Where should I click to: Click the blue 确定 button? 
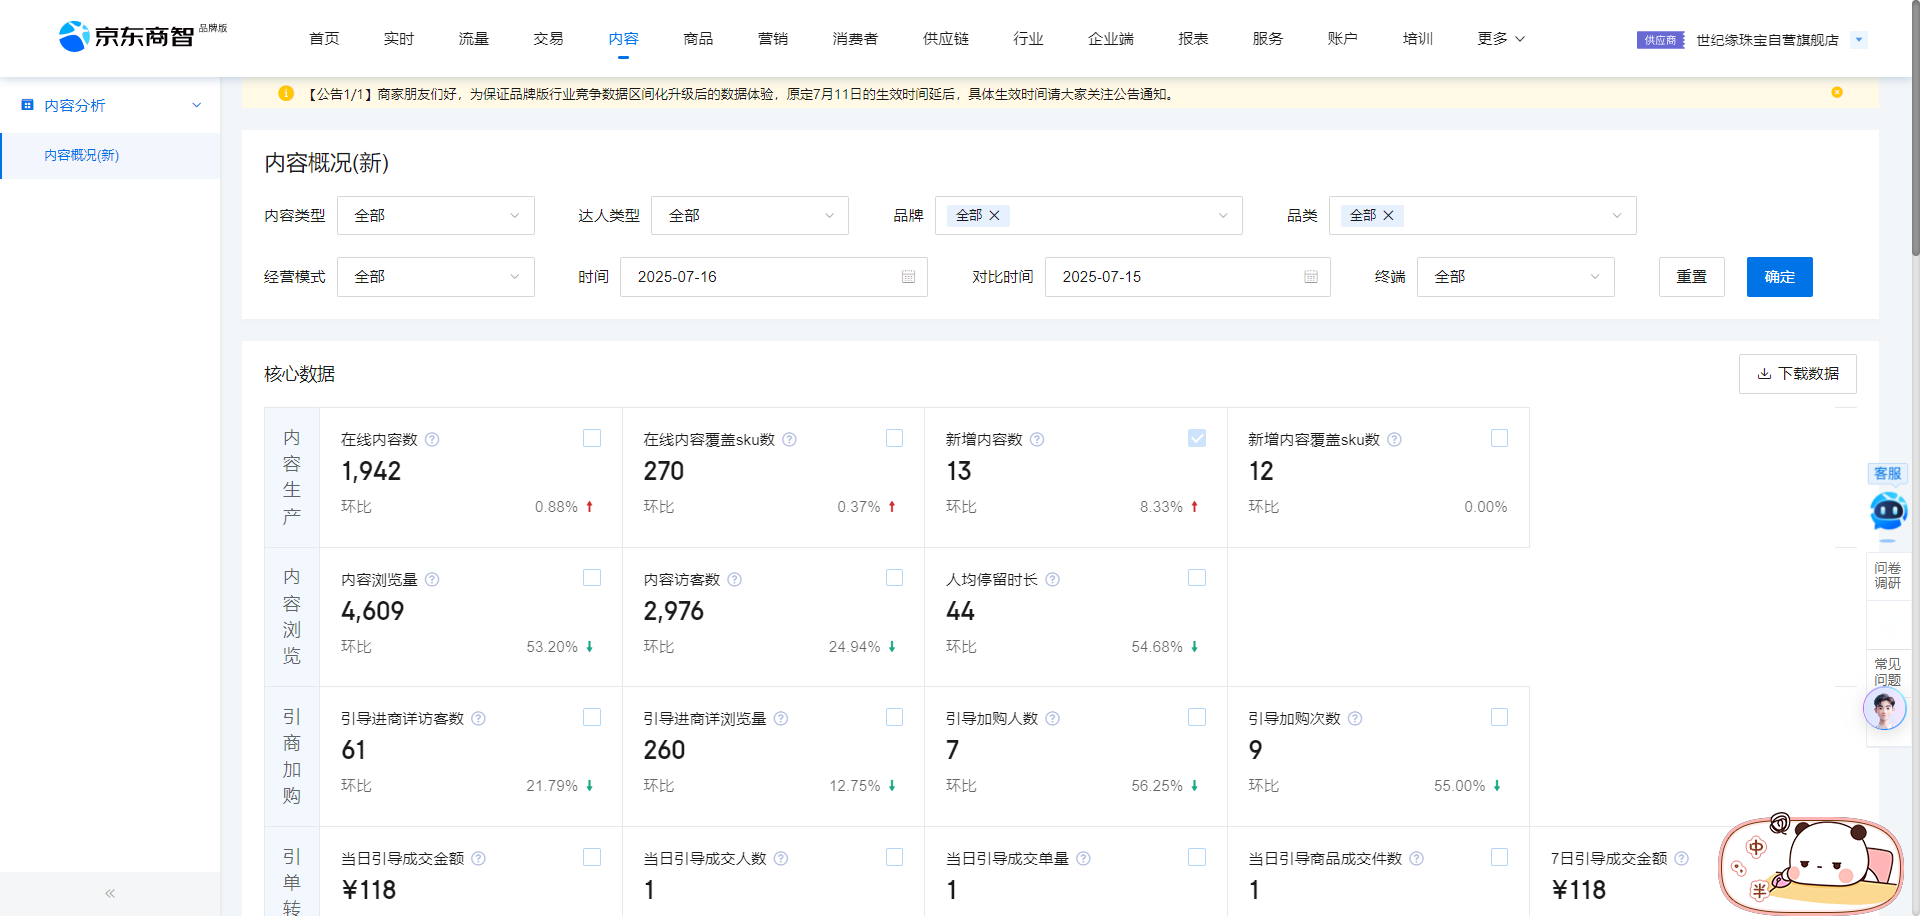coord(1779,277)
